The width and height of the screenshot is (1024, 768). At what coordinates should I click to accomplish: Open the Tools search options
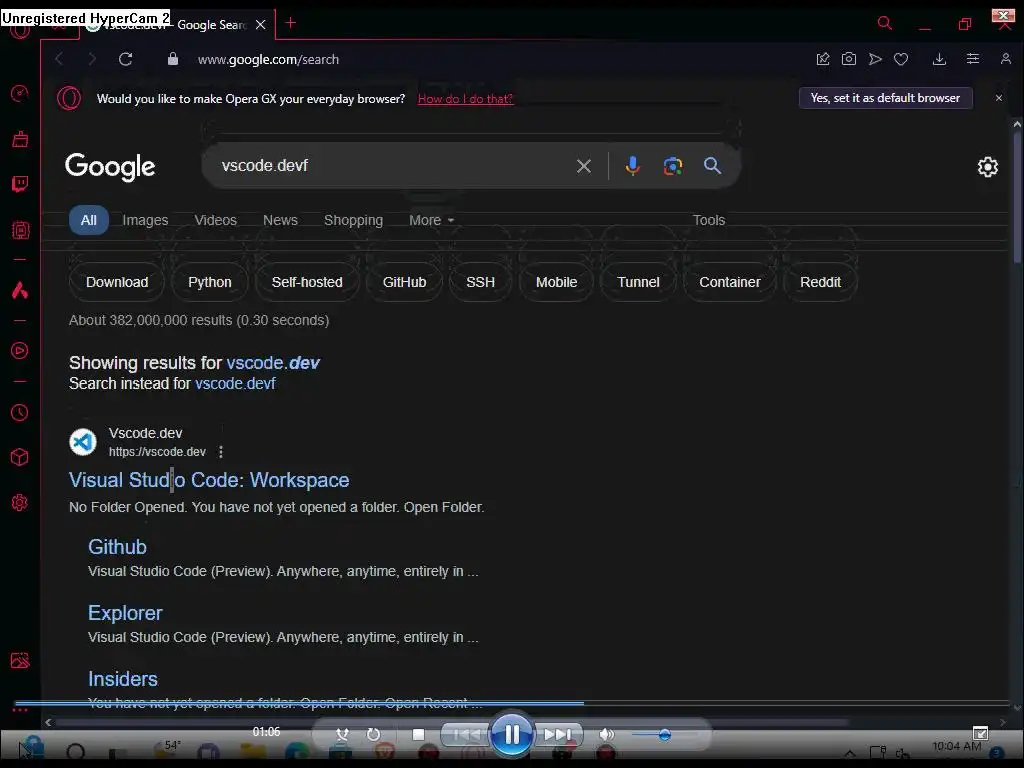click(x=709, y=221)
